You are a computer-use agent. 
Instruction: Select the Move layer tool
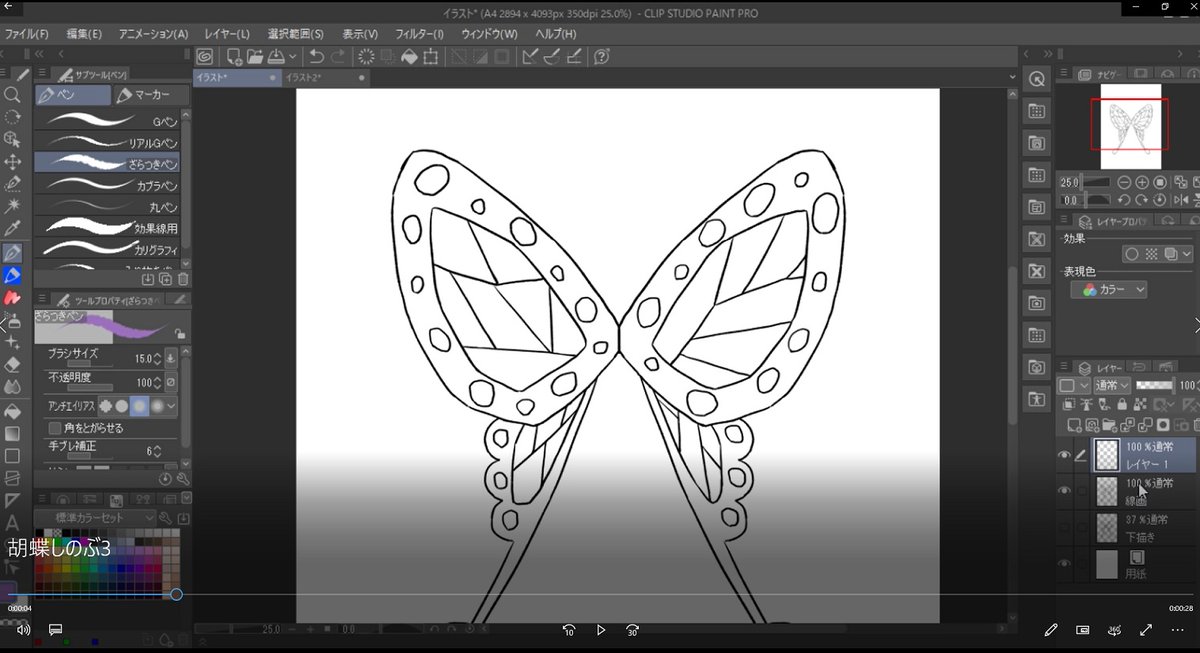[12, 161]
